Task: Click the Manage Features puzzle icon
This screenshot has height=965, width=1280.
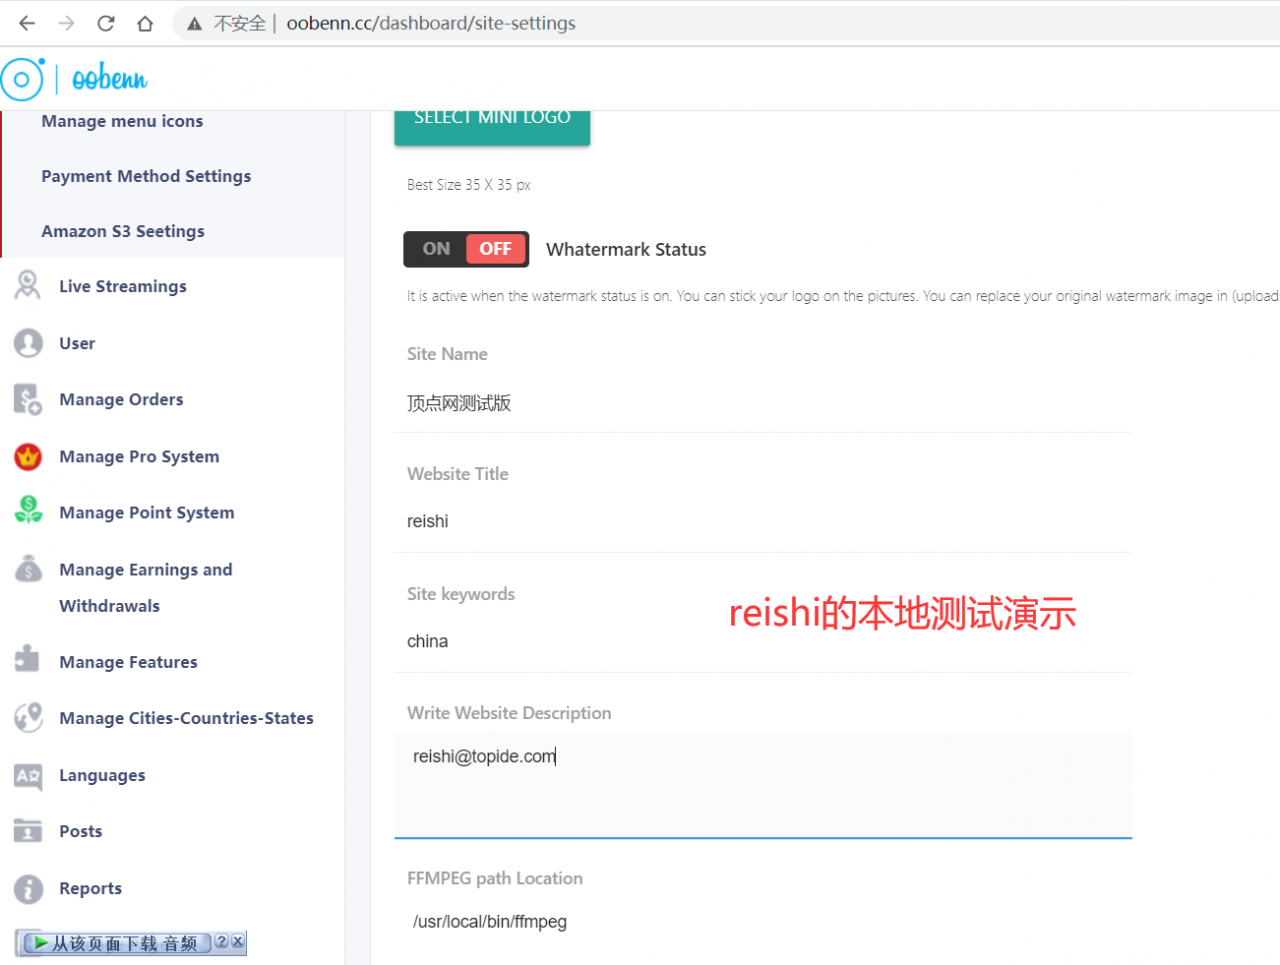Action: 28,660
